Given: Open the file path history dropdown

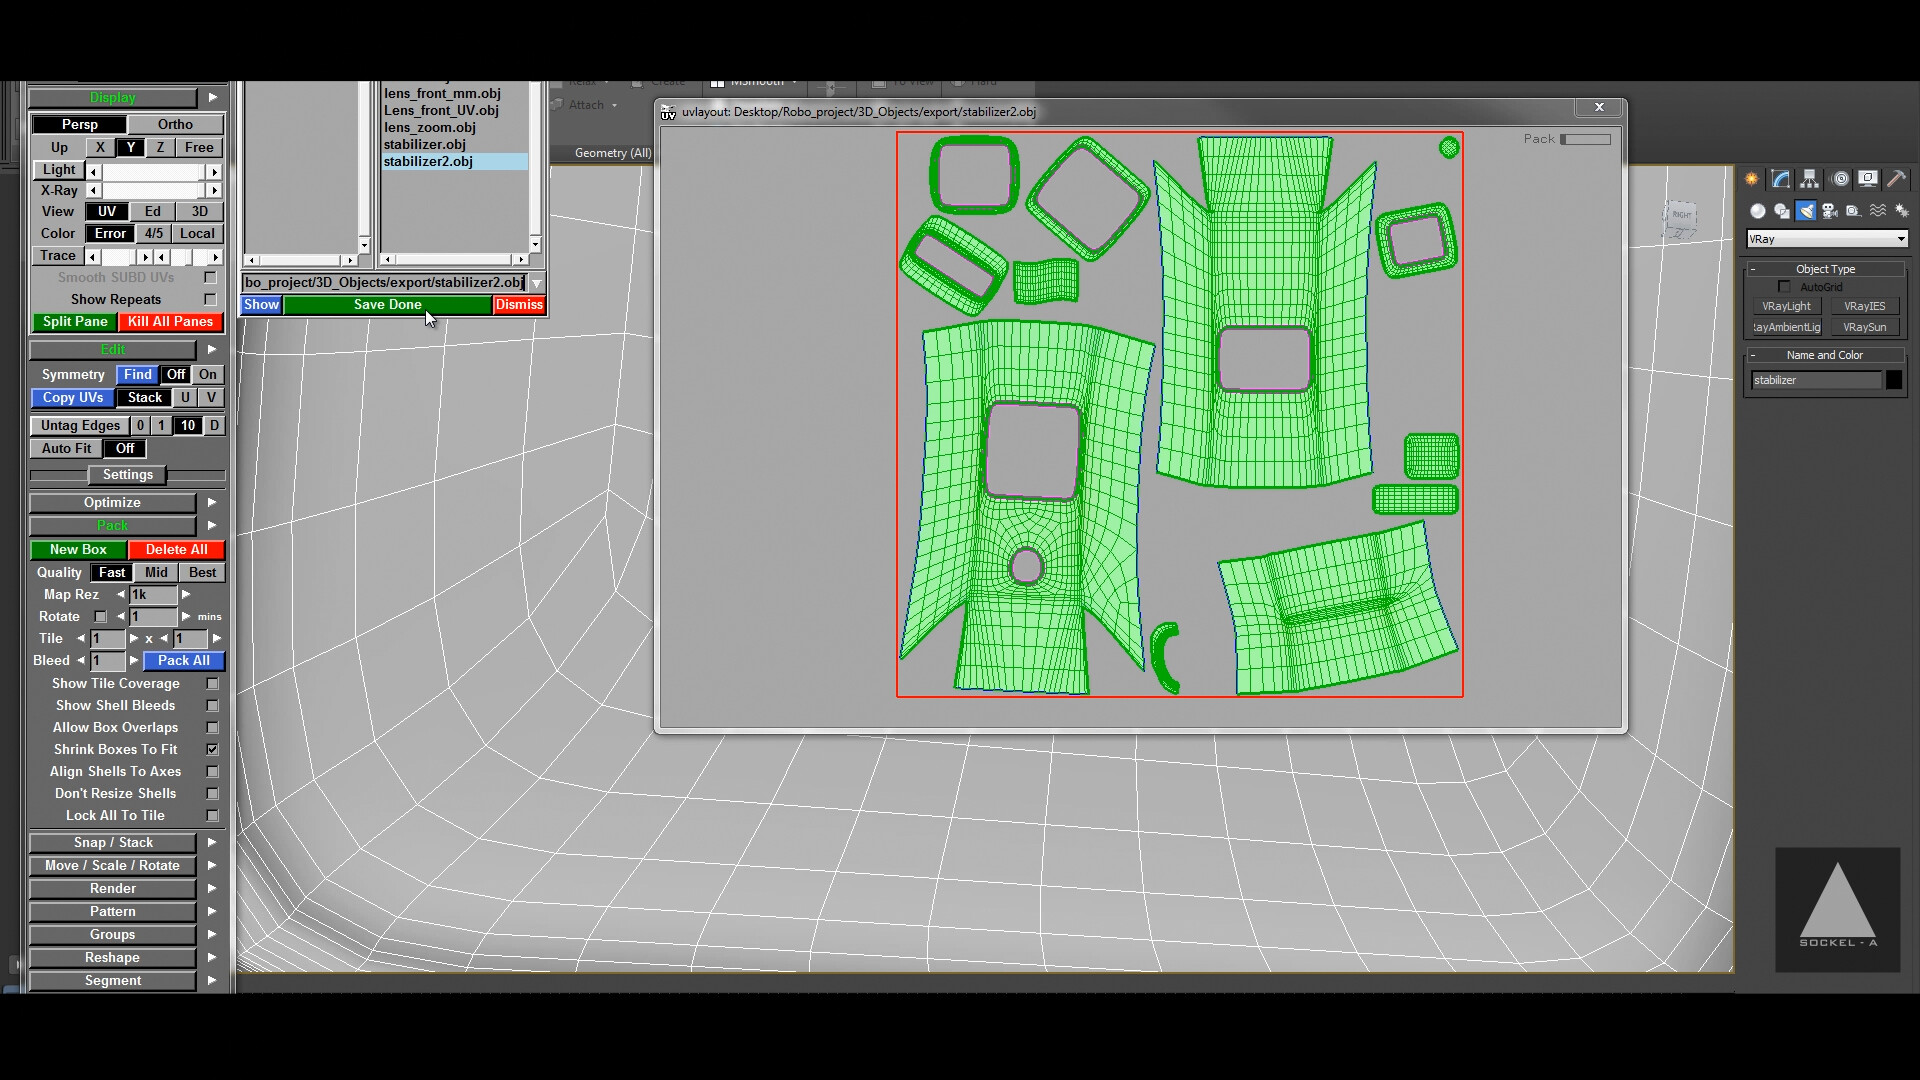Looking at the screenshot, I should [x=537, y=282].
